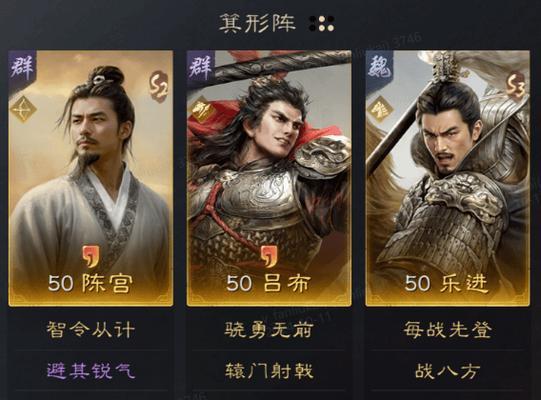Click the troop-type diamond on 乐进's card
This screenshot has width=541, height=400.
381,110
